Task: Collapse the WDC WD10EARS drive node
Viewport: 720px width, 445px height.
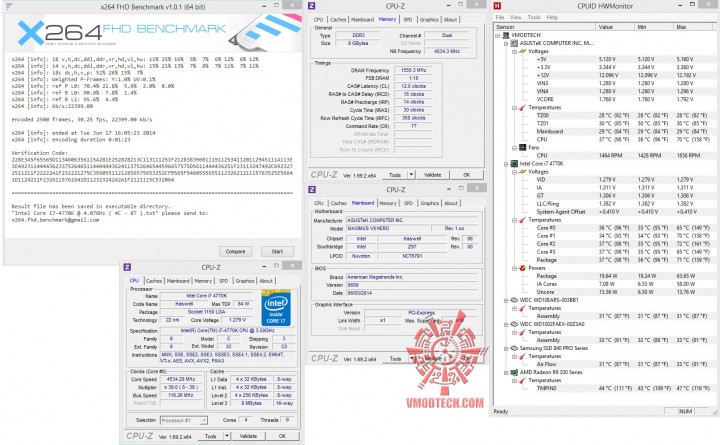Action: [x=506, y=300]
